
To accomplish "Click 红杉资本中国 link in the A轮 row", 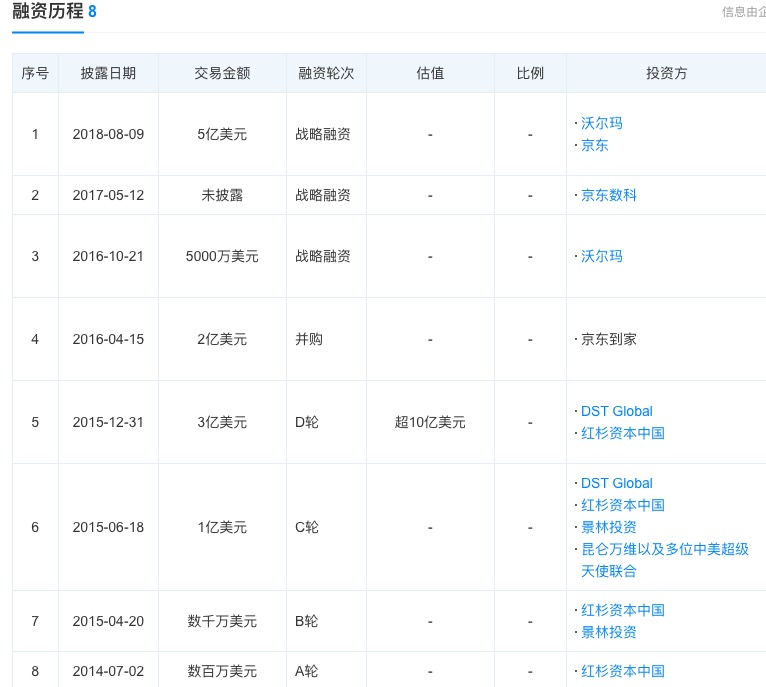I will pyautogui.click(x=622, y=671).
